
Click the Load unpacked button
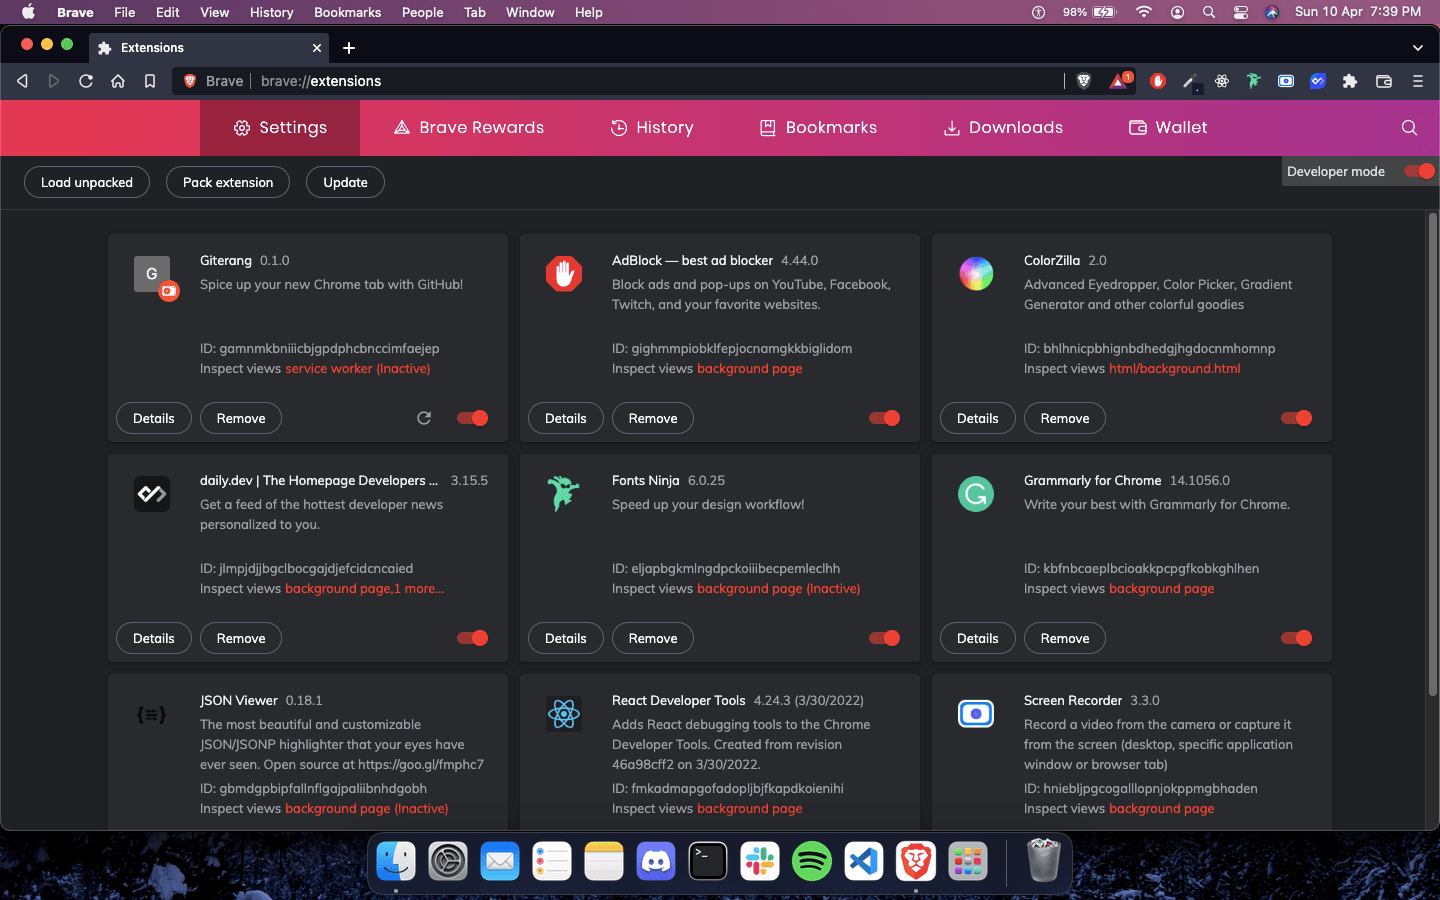point(87,182)
